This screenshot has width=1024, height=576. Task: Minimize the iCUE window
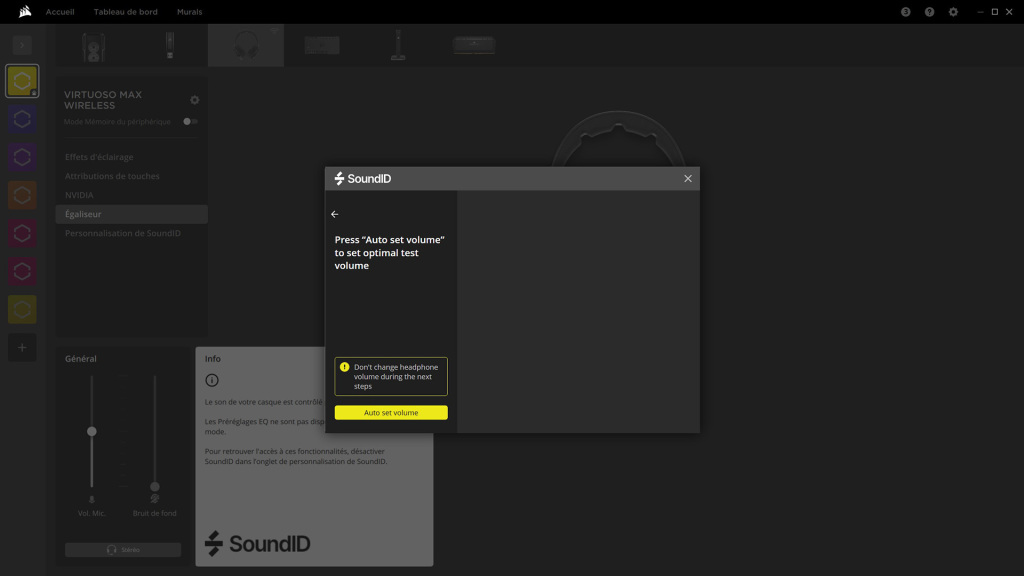pos(980,12)
